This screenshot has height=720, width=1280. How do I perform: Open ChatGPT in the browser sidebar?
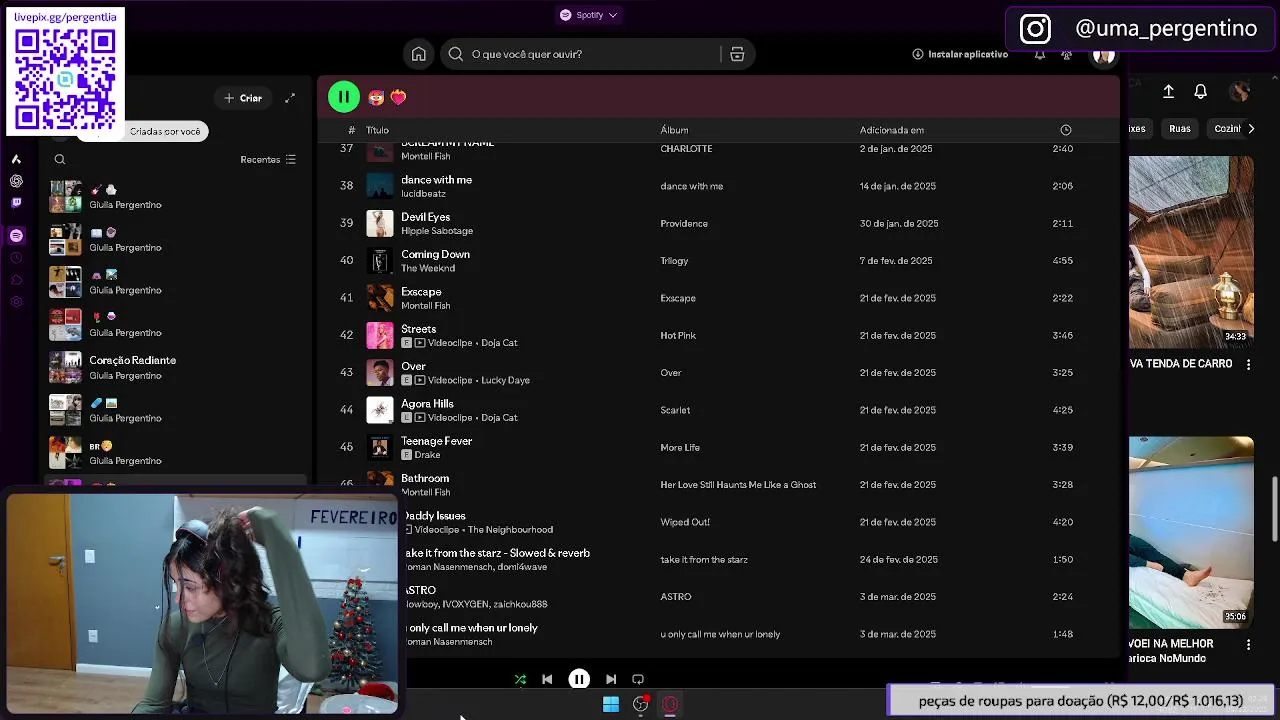16,181
